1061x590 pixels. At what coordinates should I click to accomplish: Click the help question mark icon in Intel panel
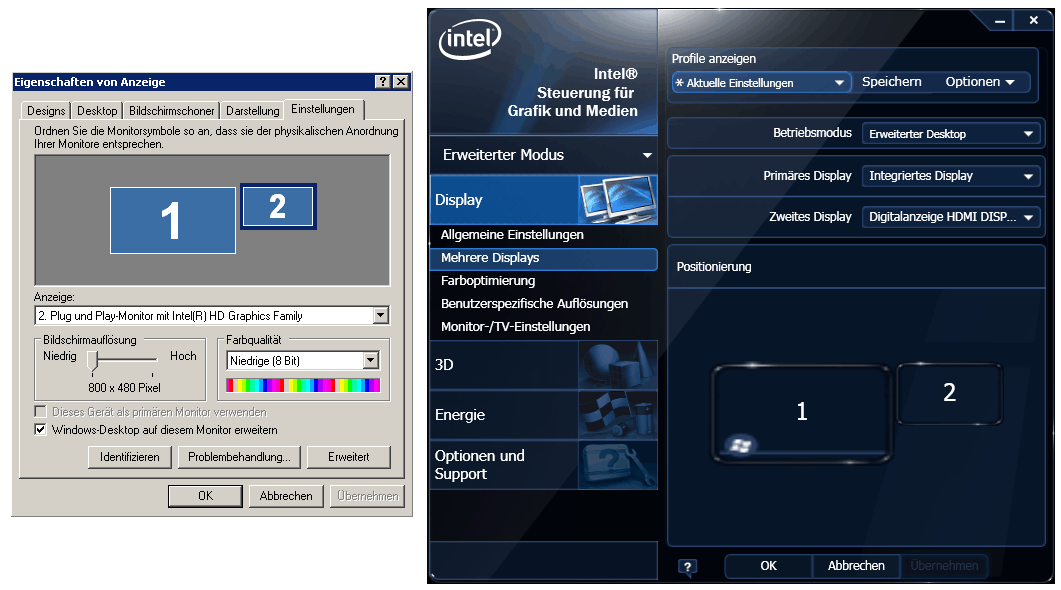687,567
